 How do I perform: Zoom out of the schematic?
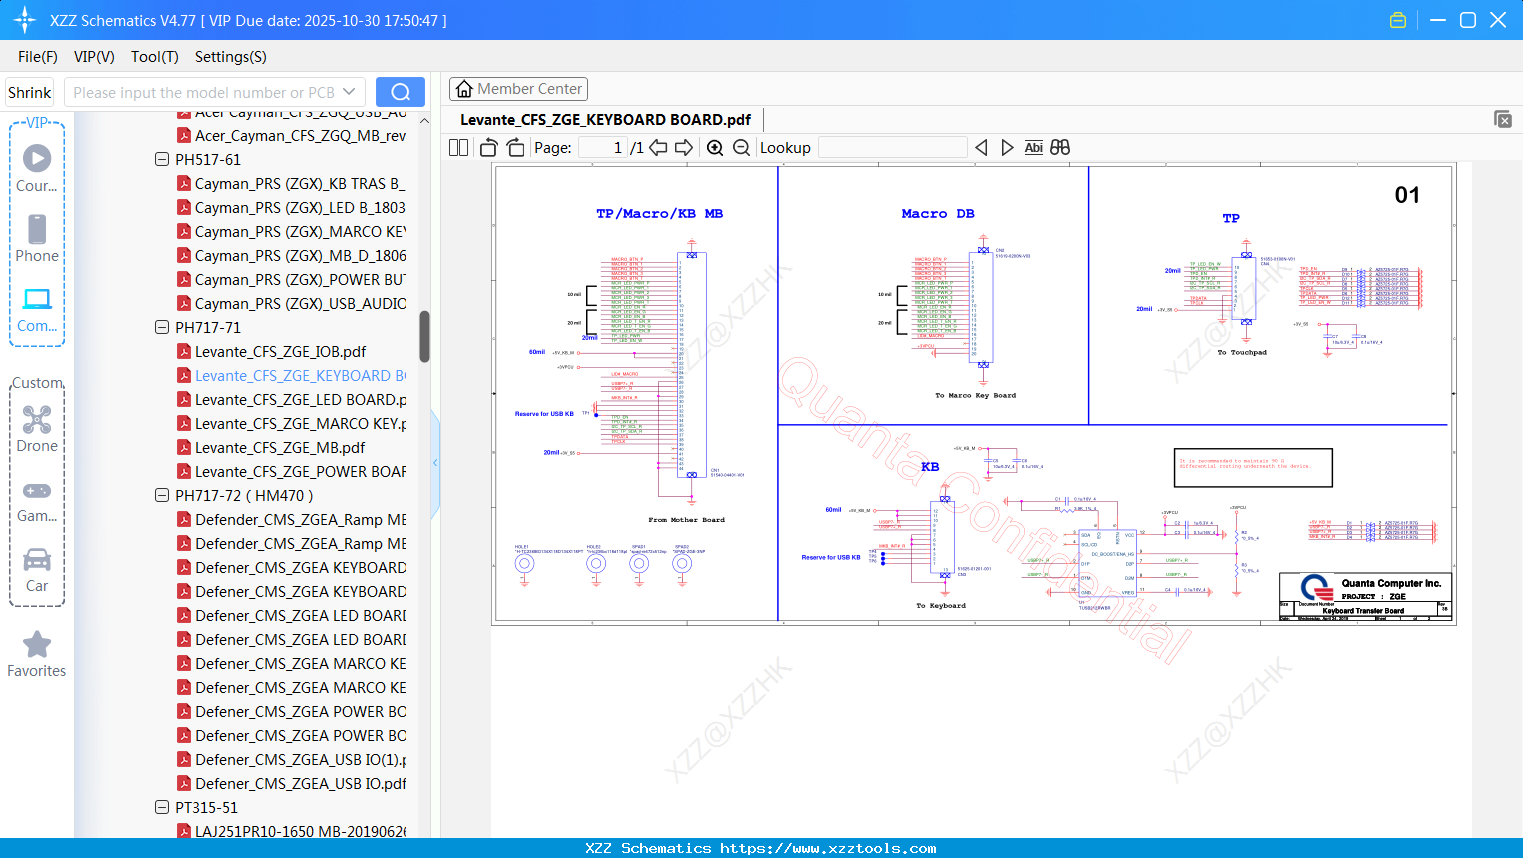[x=741, y=148]
